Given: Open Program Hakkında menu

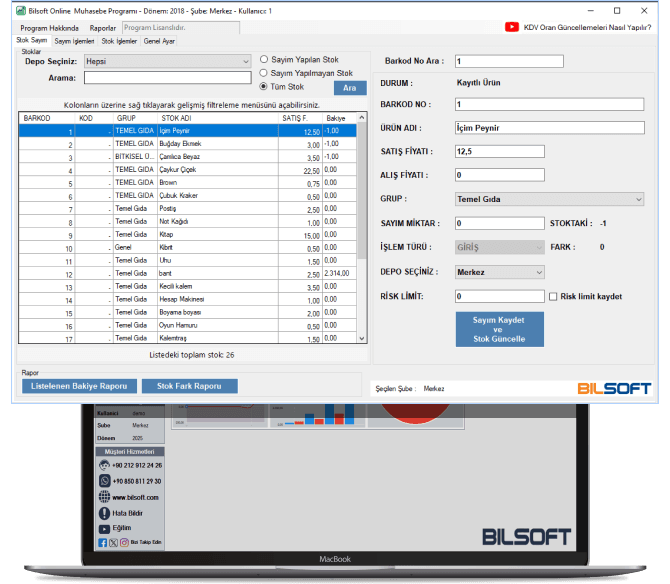Looking at the screenshot, I should tap(50, 28).
